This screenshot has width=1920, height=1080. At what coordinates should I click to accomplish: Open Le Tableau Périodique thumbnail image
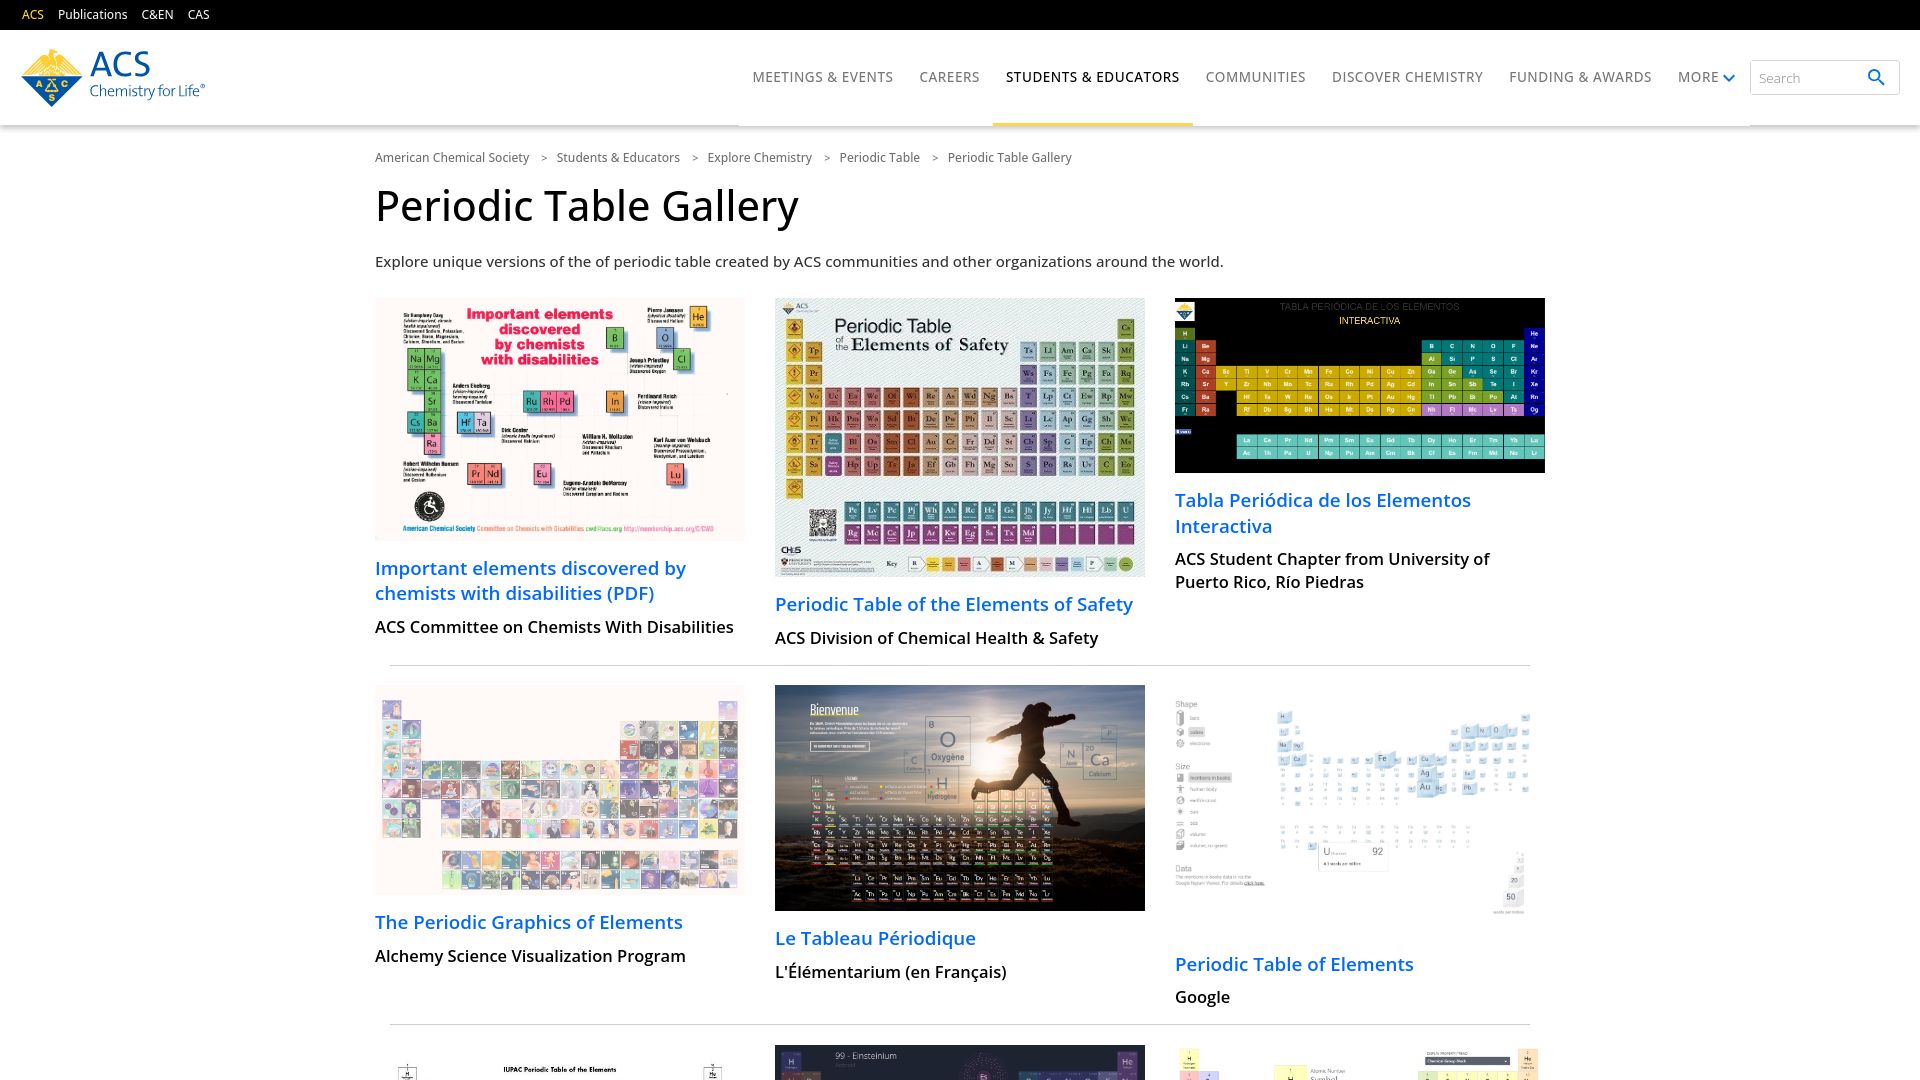[x=960, y=798]
